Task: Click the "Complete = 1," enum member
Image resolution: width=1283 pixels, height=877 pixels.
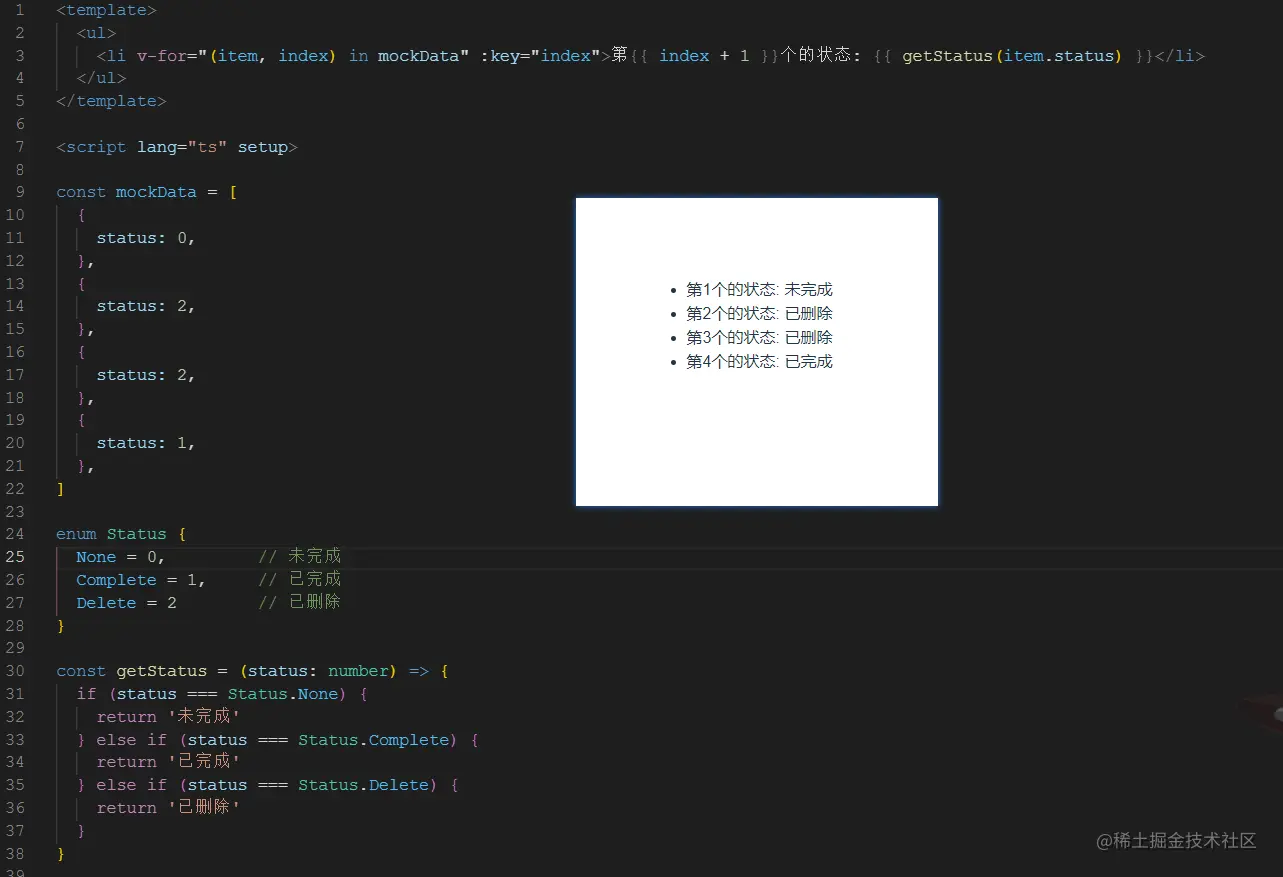Action: click(x=141, y=580)
